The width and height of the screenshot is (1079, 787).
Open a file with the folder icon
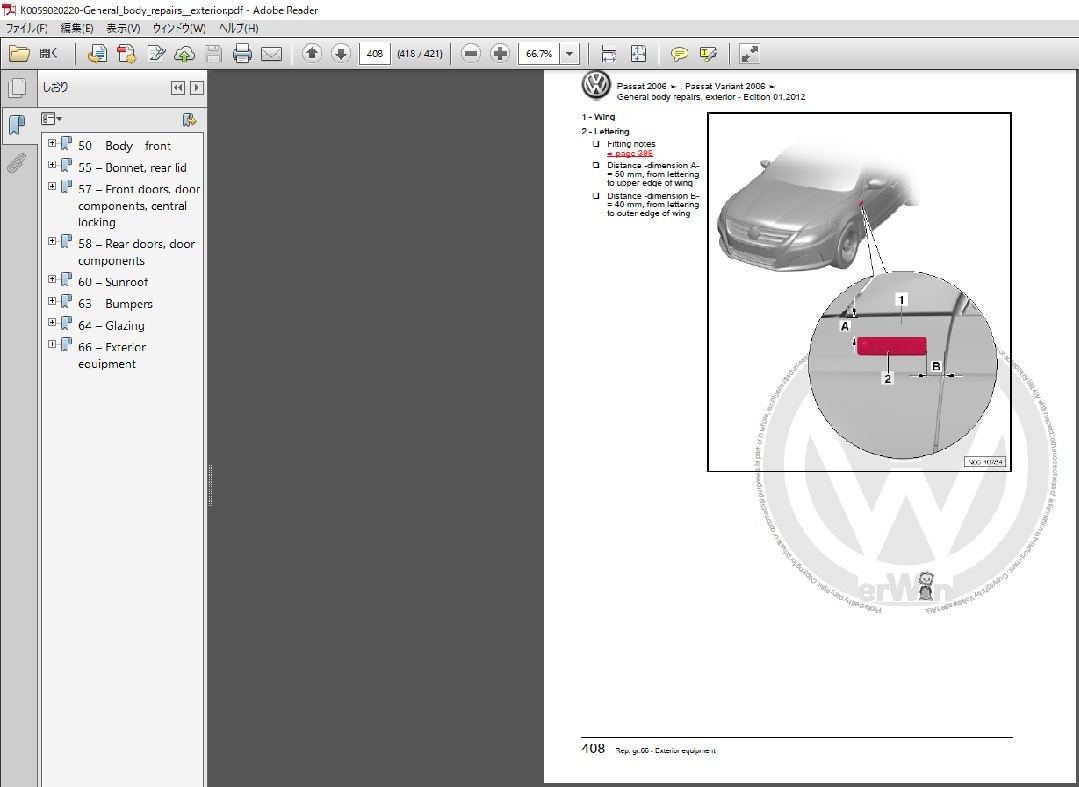click(x=19, y=54)
